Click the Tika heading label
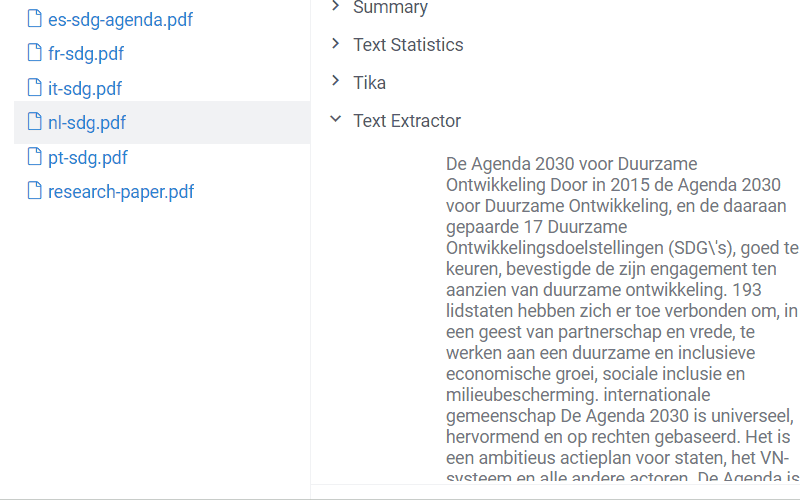This screenshot has height=500, width=800. [369, 83]
